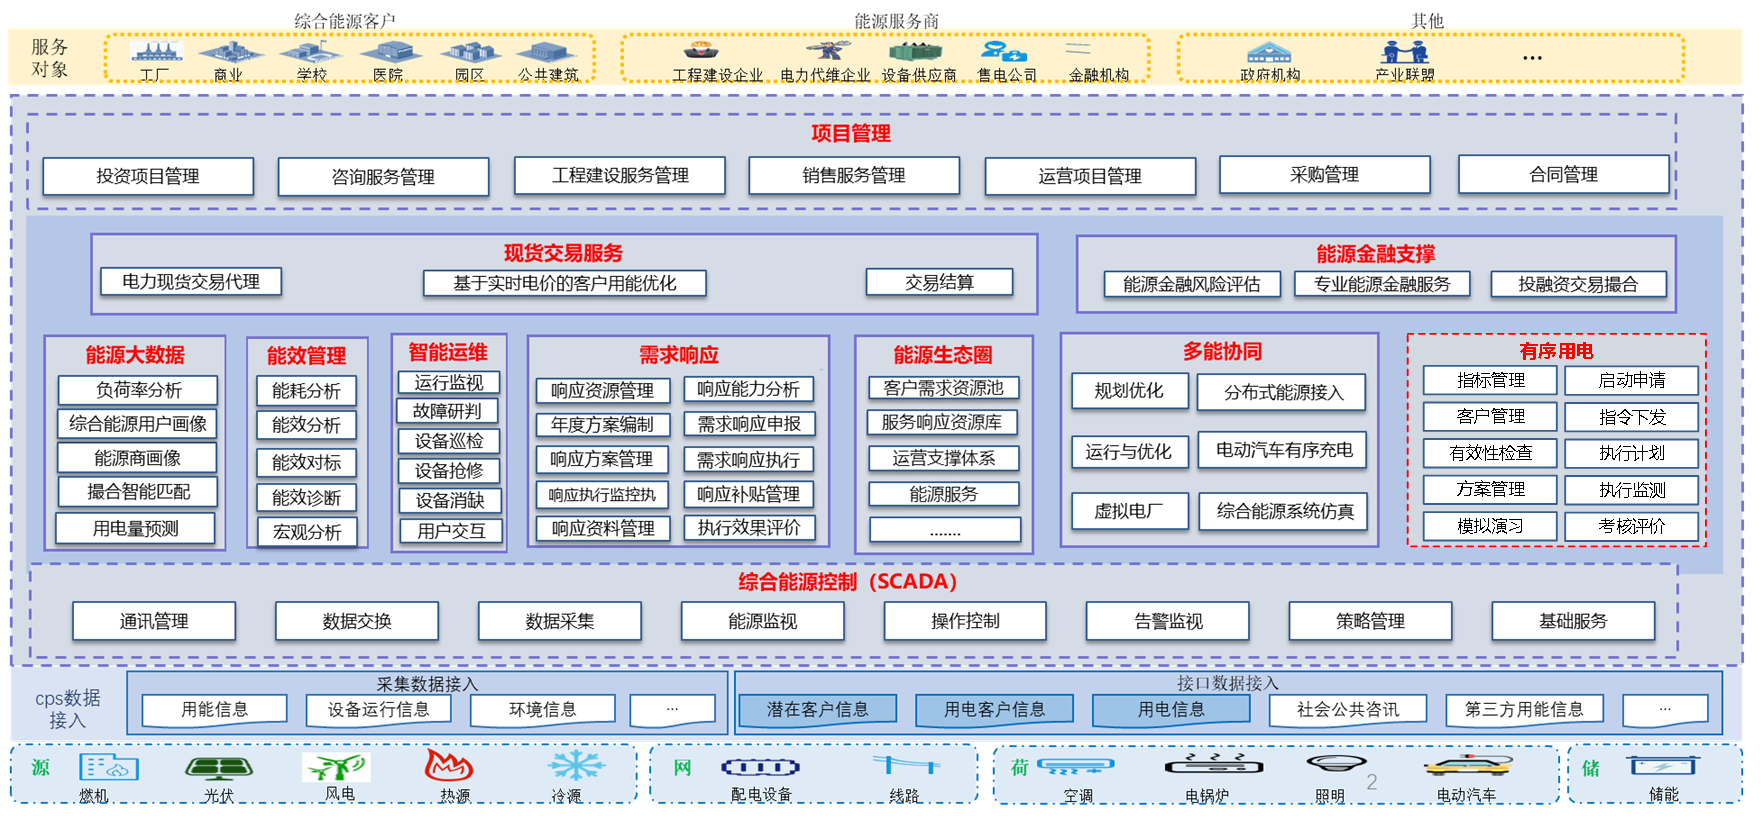Click the 空调 air conditioner icon
The width and height of the screenshot is (1761, 816).
(1076, 767)
